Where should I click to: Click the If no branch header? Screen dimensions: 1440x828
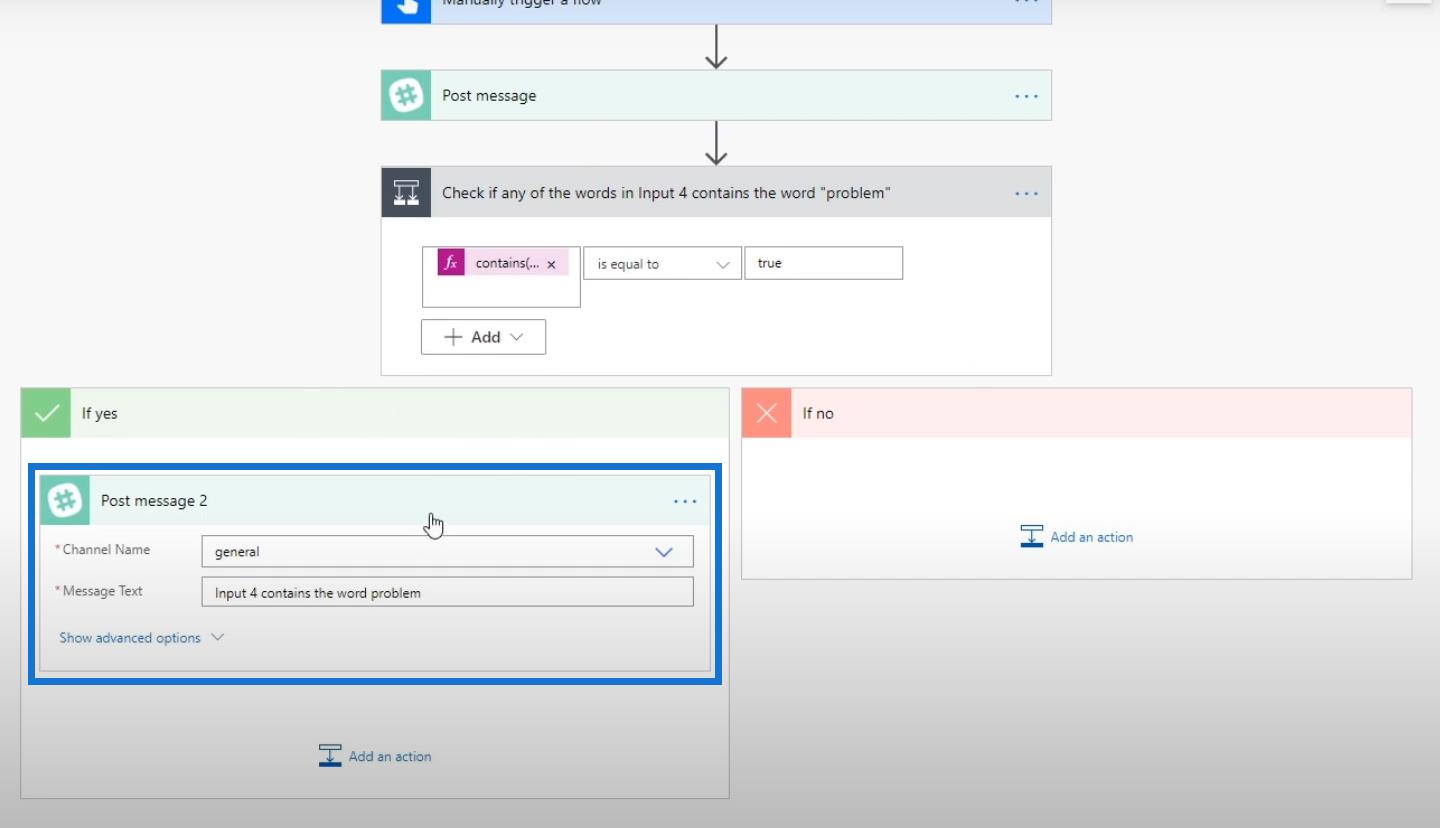(x=1077, y=413)
